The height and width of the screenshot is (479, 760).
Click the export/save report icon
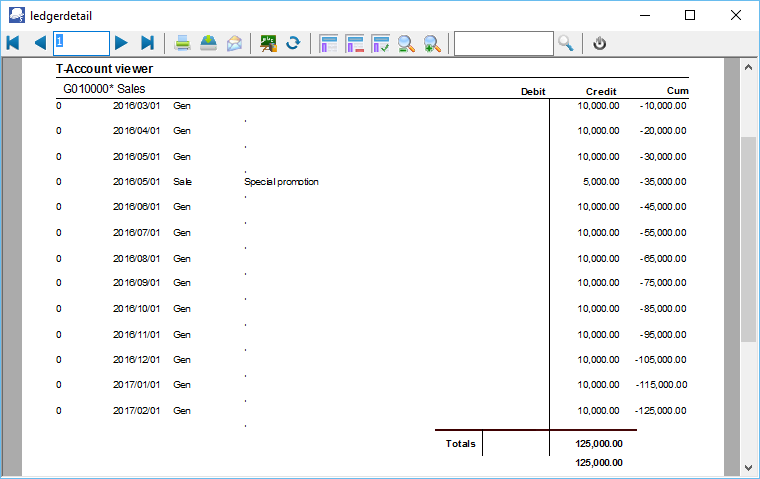coord(208,43)
